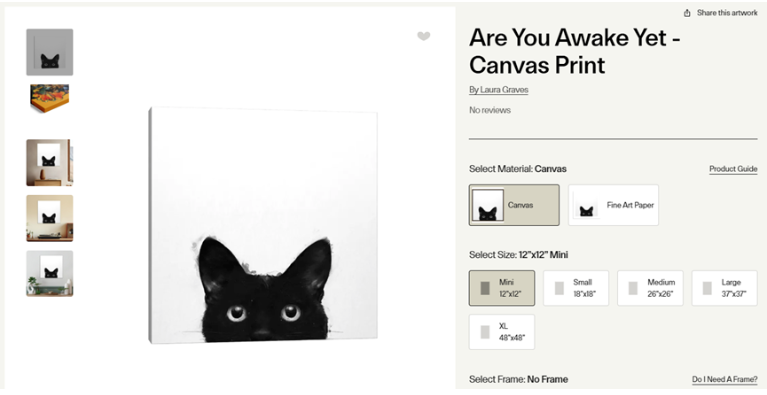Open the first cat artwork thumbnail
Viewport: 767px width, 395px height.
49,52
